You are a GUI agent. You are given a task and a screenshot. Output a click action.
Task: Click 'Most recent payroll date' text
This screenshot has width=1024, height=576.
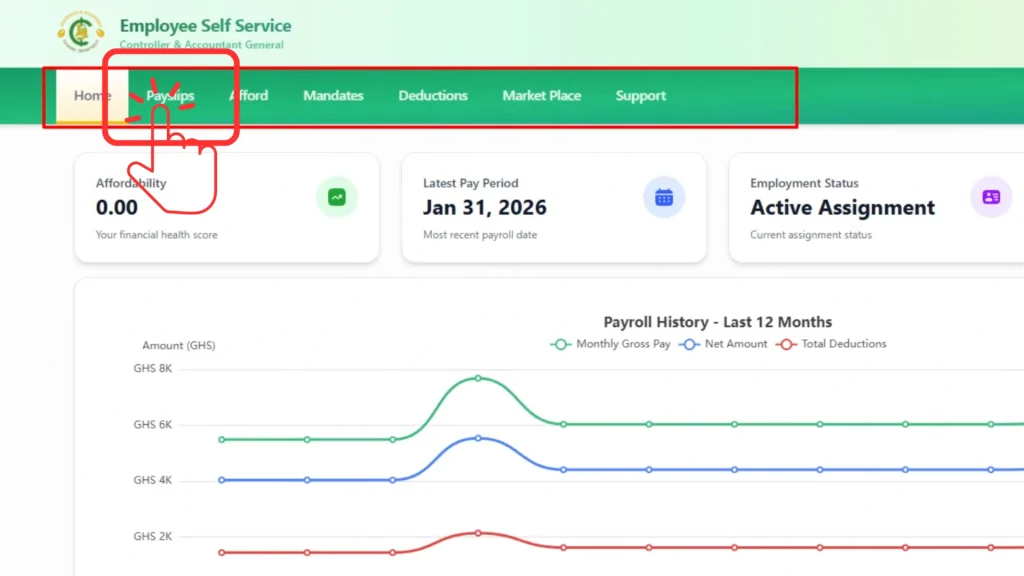click(480, 235)
